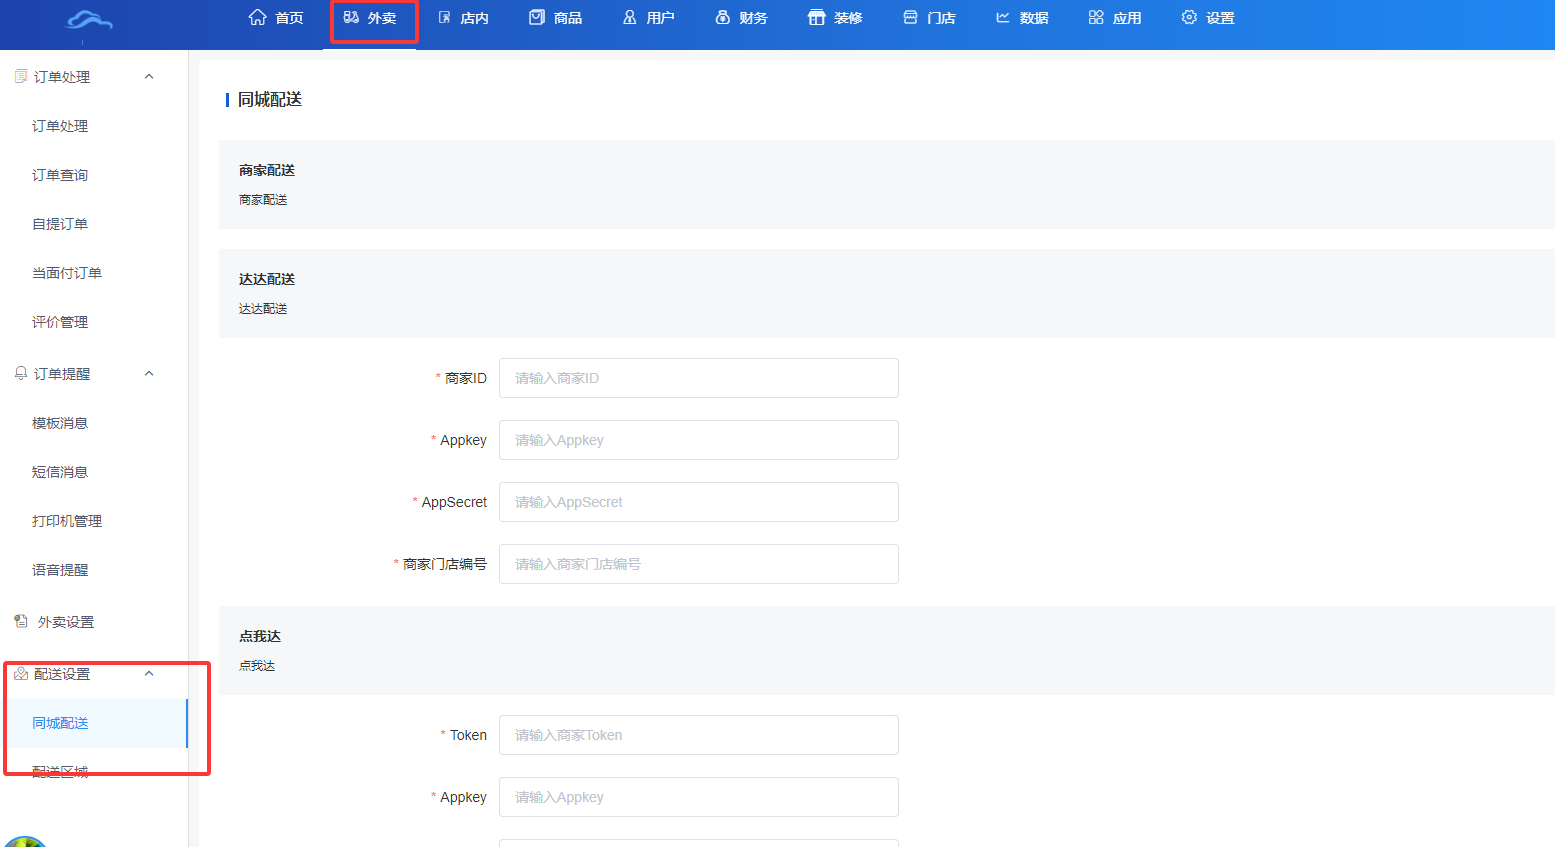Screen dimensions: 1555x847
Task: Click the money bag icon beside 财务
Action: (x=723, y=17)
